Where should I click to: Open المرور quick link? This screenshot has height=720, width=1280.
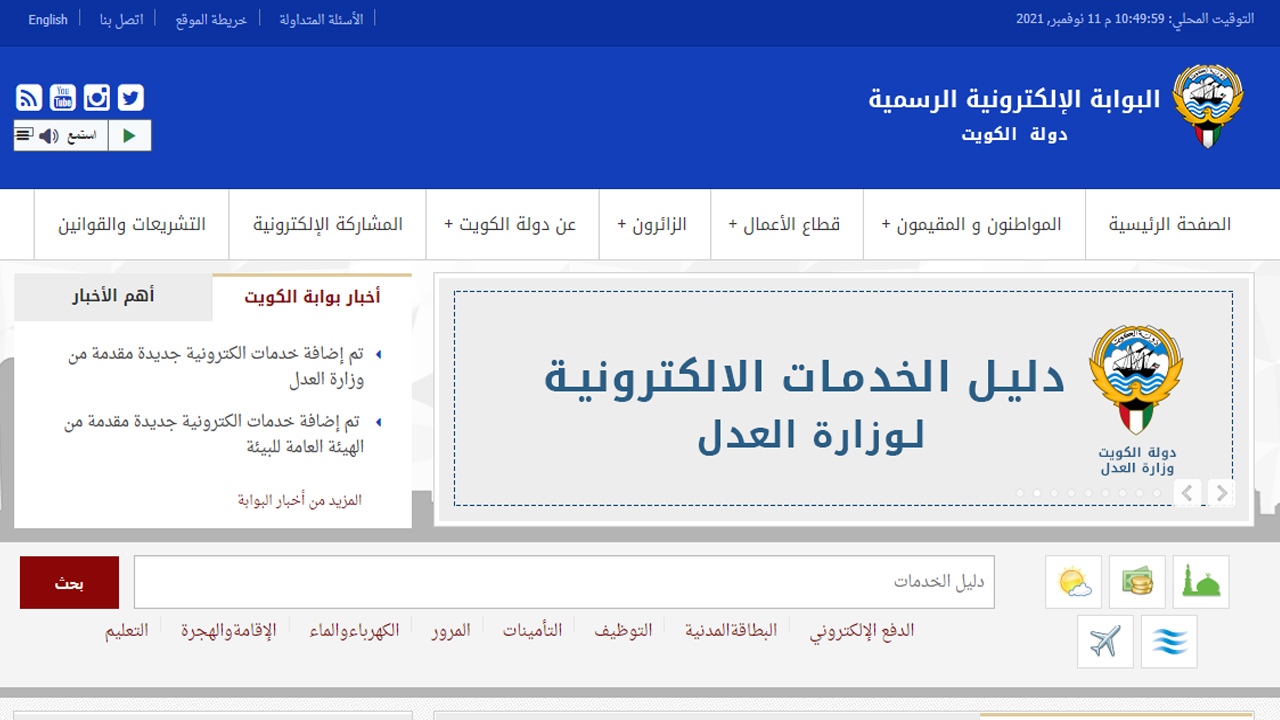coord(451,630)
